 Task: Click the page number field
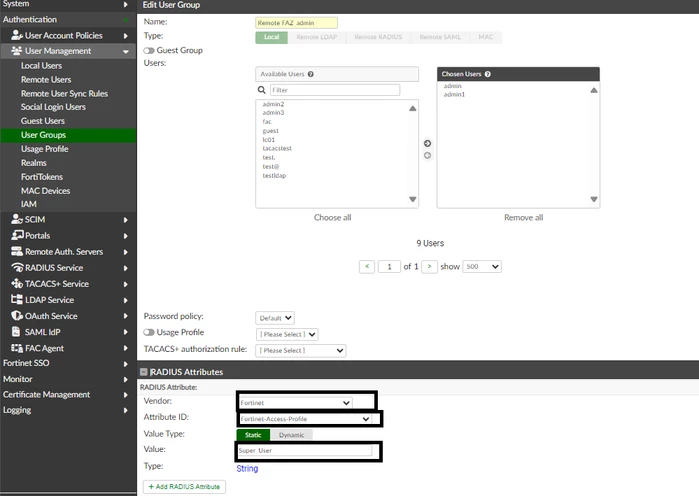(389, 266)
